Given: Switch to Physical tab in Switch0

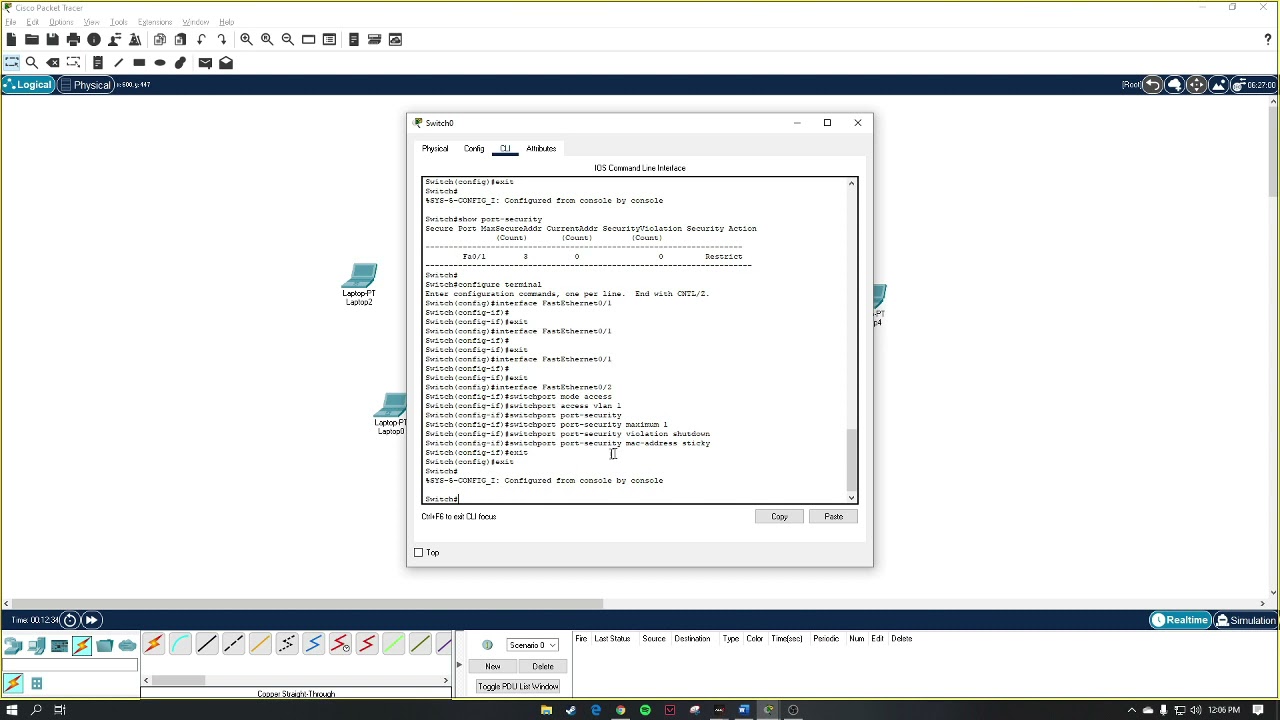Looking at the screenshot, I should 435,149.
